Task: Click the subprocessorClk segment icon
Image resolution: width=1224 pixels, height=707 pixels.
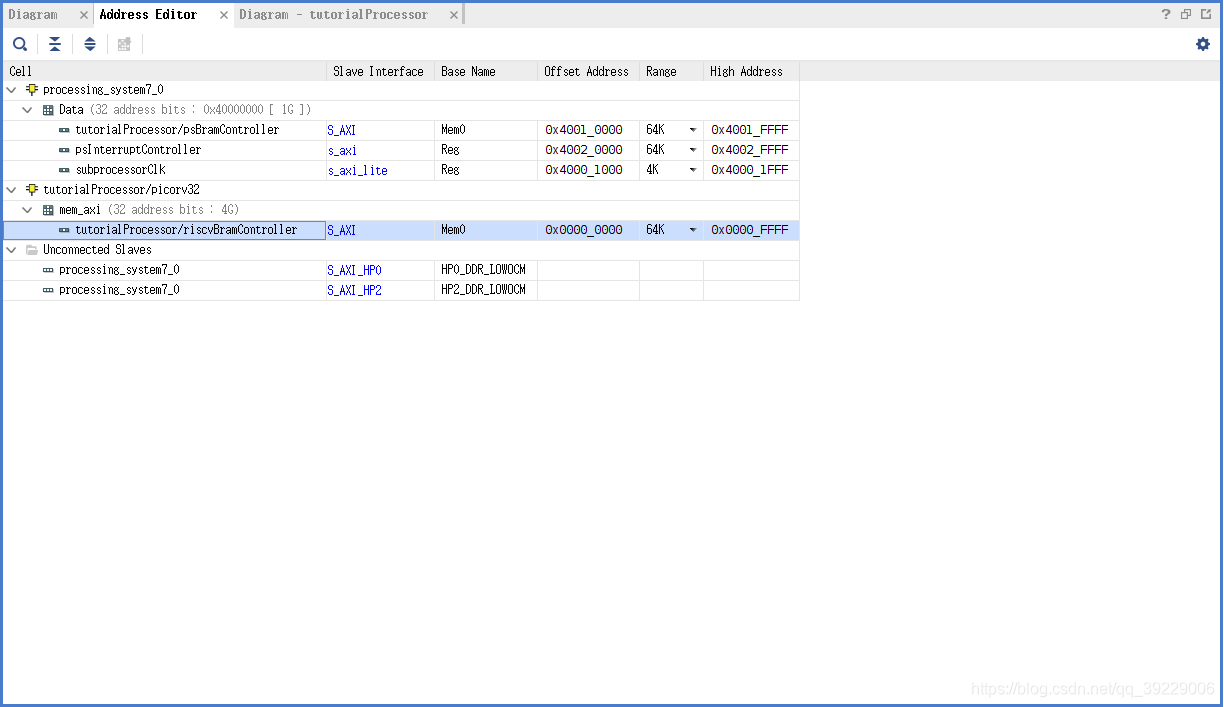Action: pyautogui.click(x=64, y=170)
